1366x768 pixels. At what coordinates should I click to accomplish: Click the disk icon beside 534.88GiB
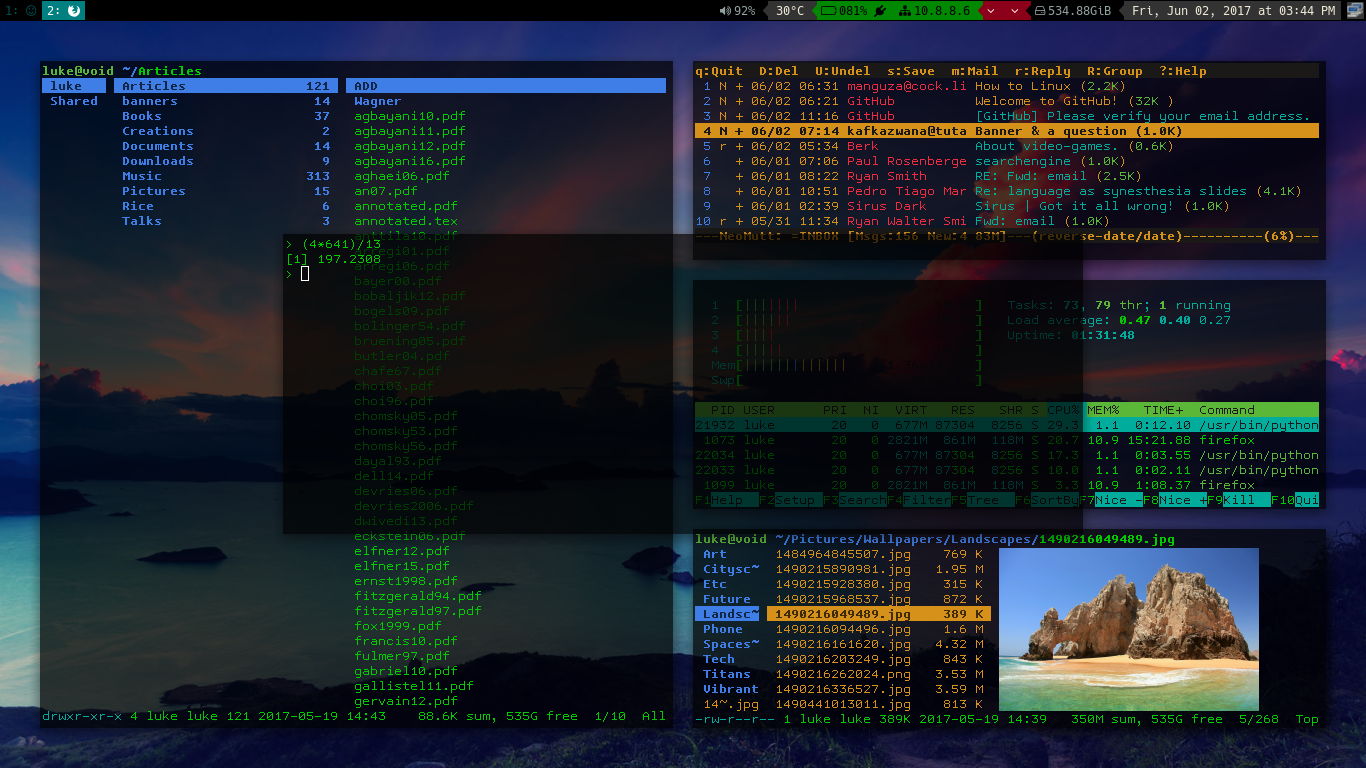tap(1040, 11)
